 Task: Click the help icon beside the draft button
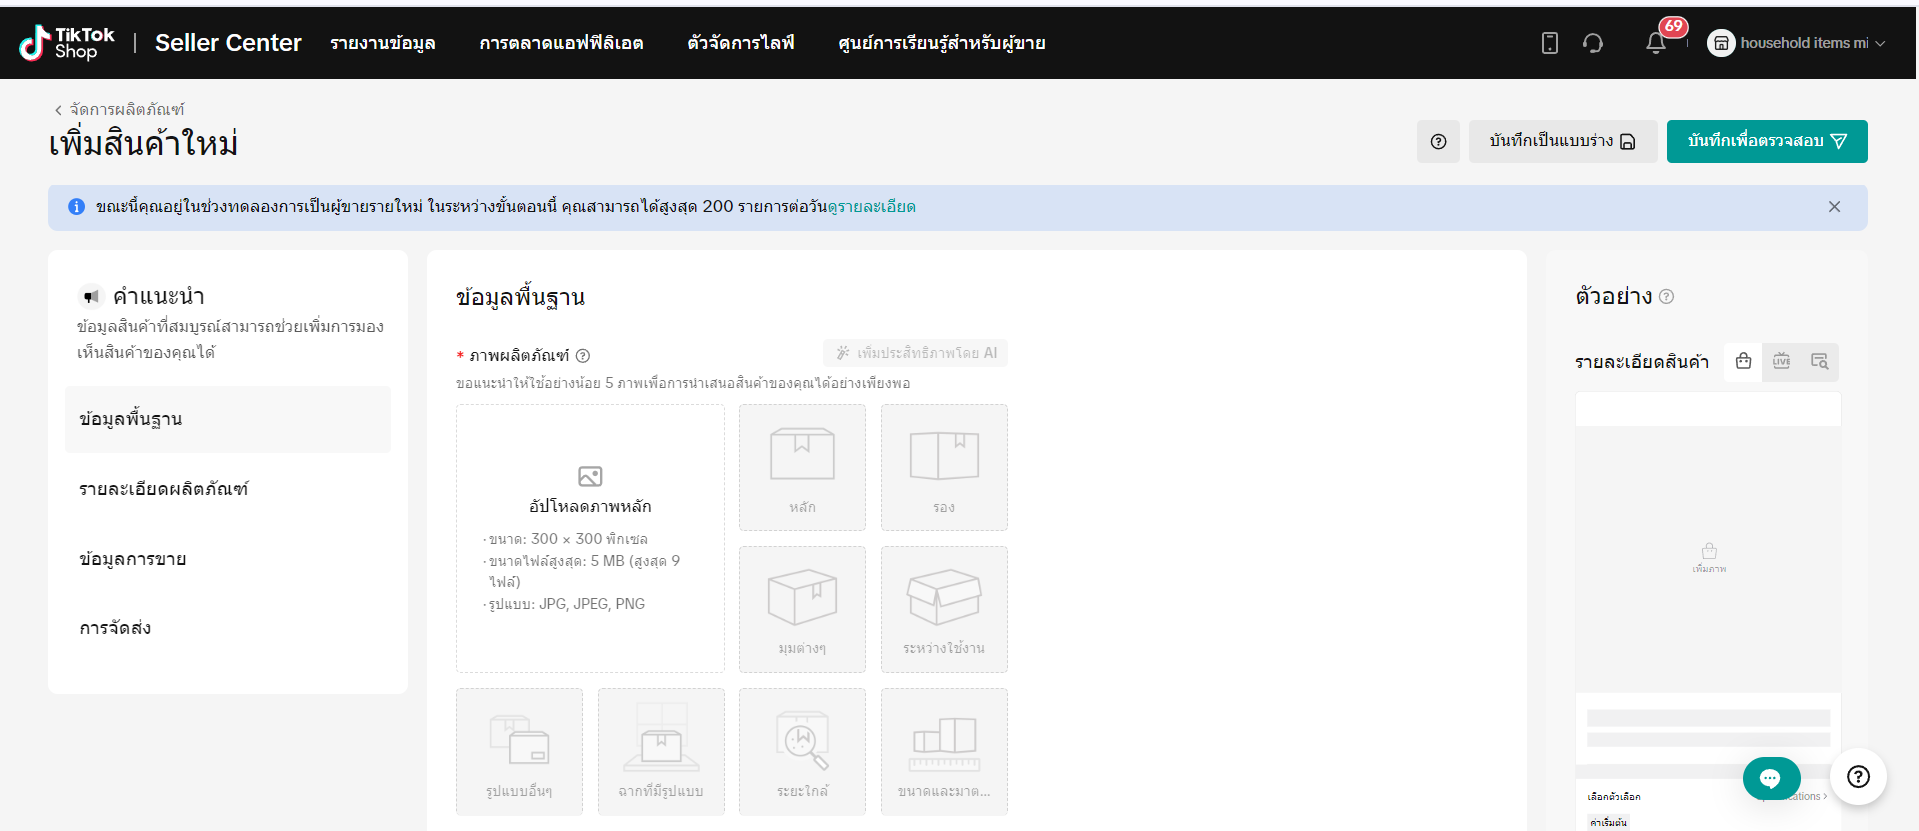(x=1438, y=142)
